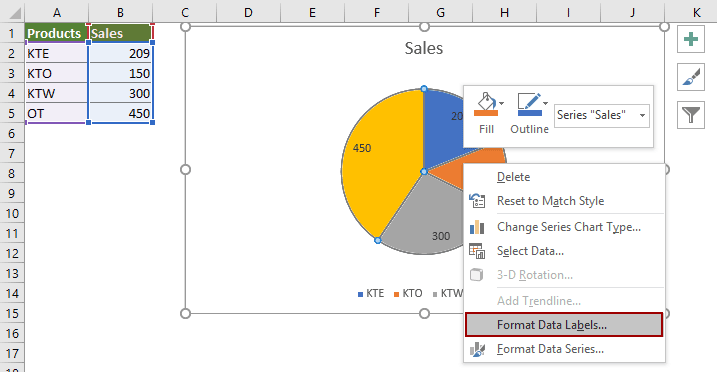The width and height of the screenshot is (717, 372).
Task: Click the chart's top-left resize handle
Action: point(185,27)
